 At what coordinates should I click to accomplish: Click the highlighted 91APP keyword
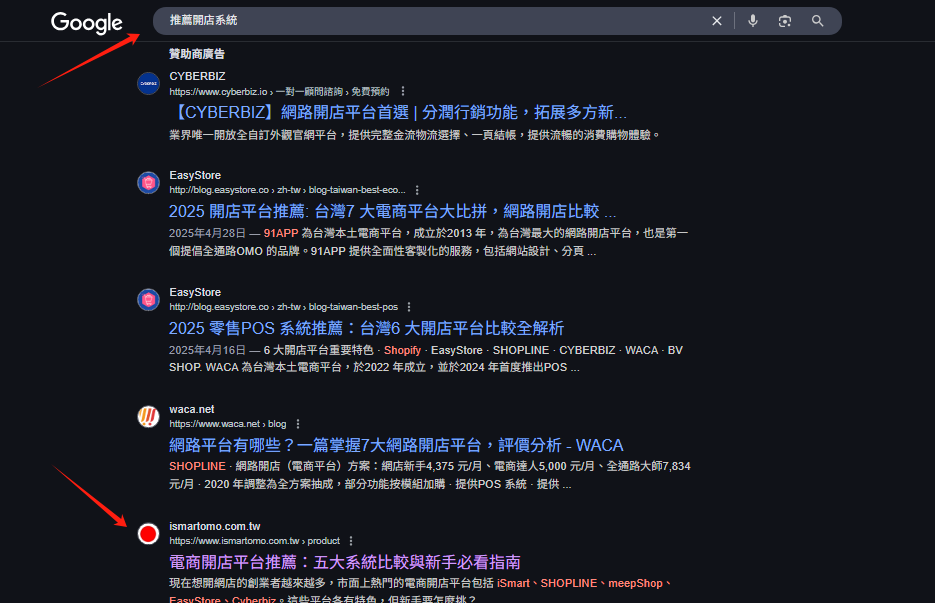pos(281,233)
